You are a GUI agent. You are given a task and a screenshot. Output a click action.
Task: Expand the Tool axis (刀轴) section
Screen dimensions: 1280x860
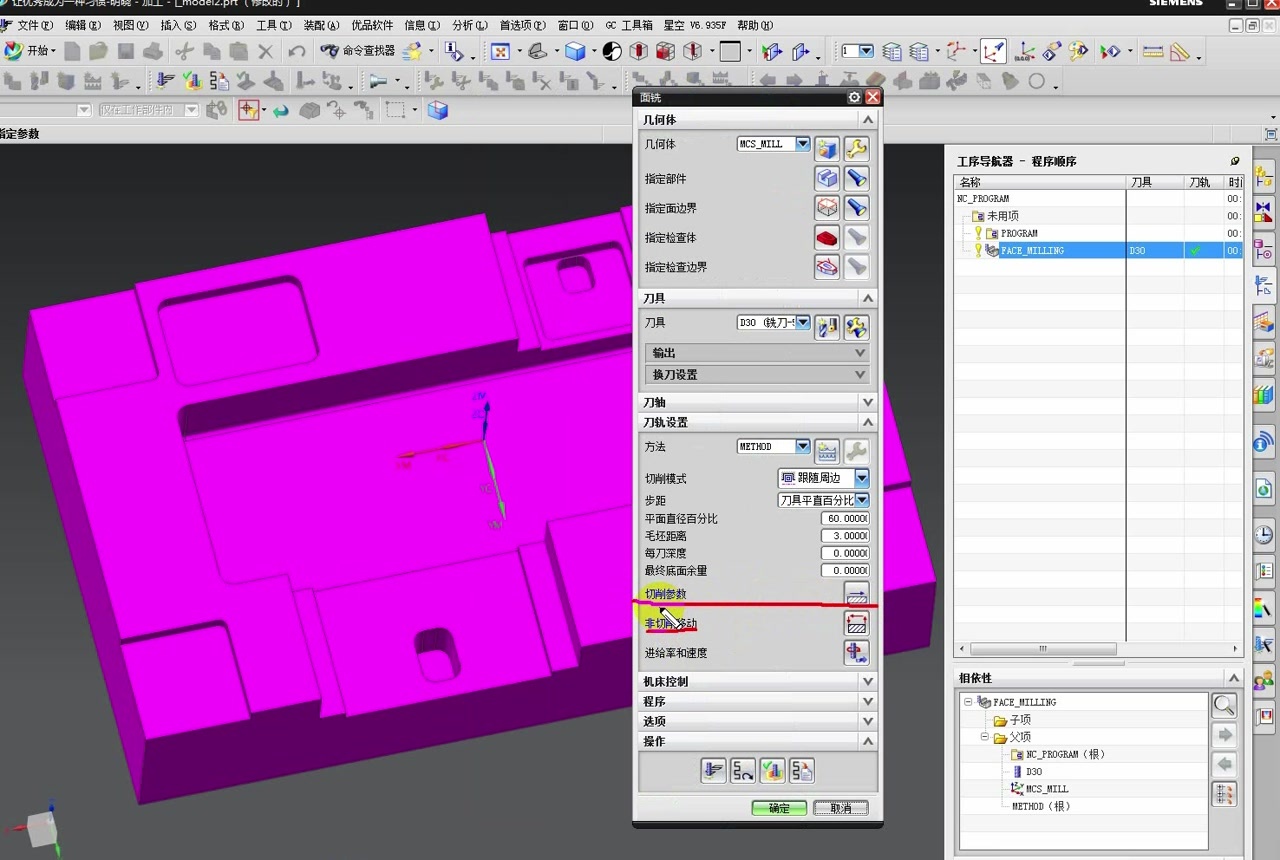coord(867,402)
